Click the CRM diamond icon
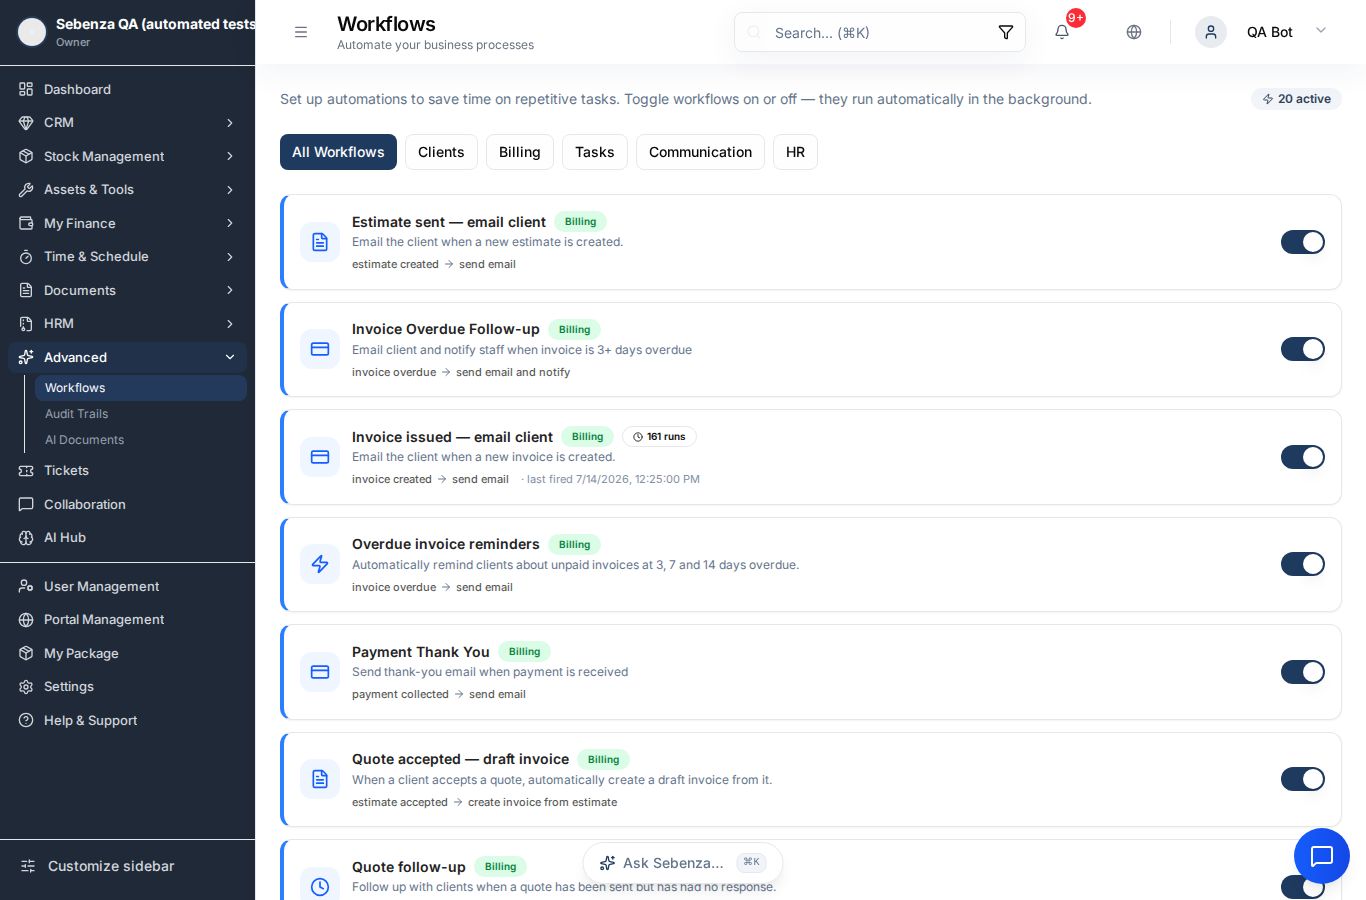The height and width of the screenshot is (900, 1366). pos(26,122)
